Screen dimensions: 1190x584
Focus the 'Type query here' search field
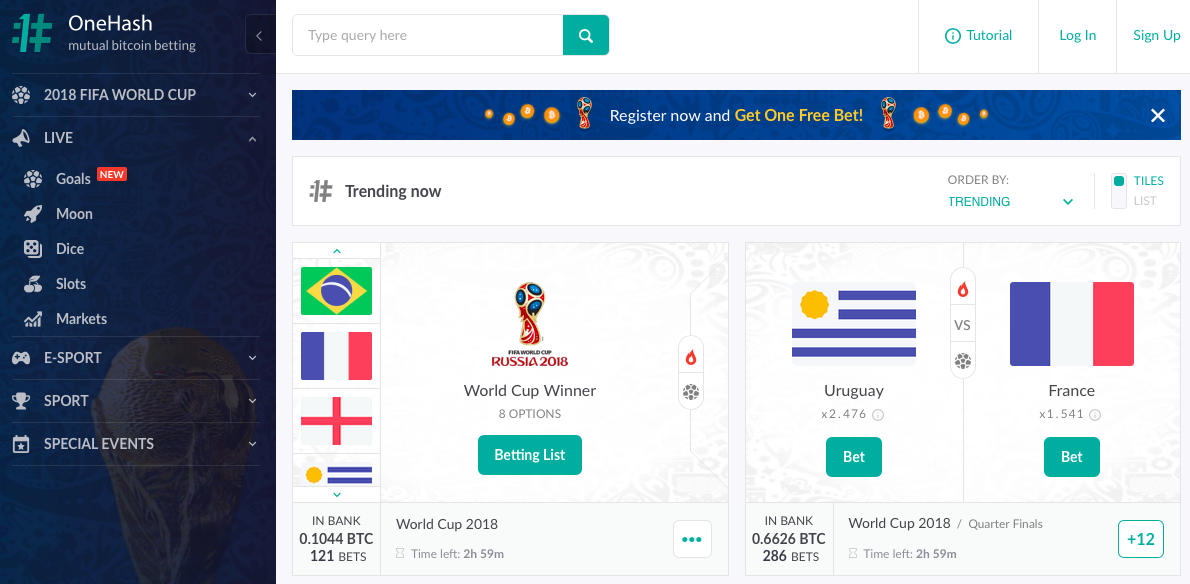(427, 35)
